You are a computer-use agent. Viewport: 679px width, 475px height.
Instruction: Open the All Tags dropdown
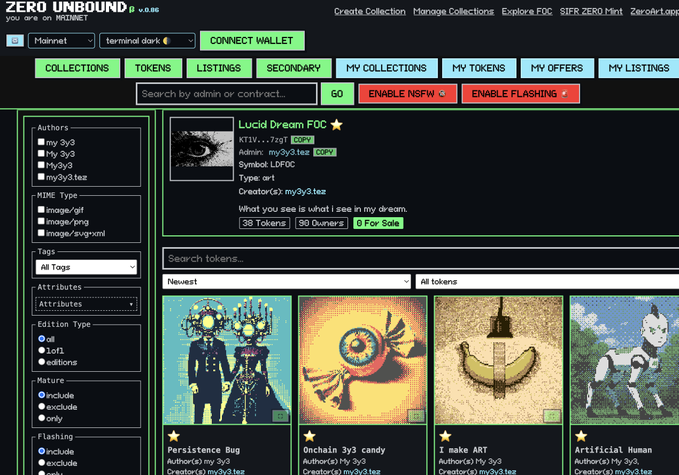point(86,267)
